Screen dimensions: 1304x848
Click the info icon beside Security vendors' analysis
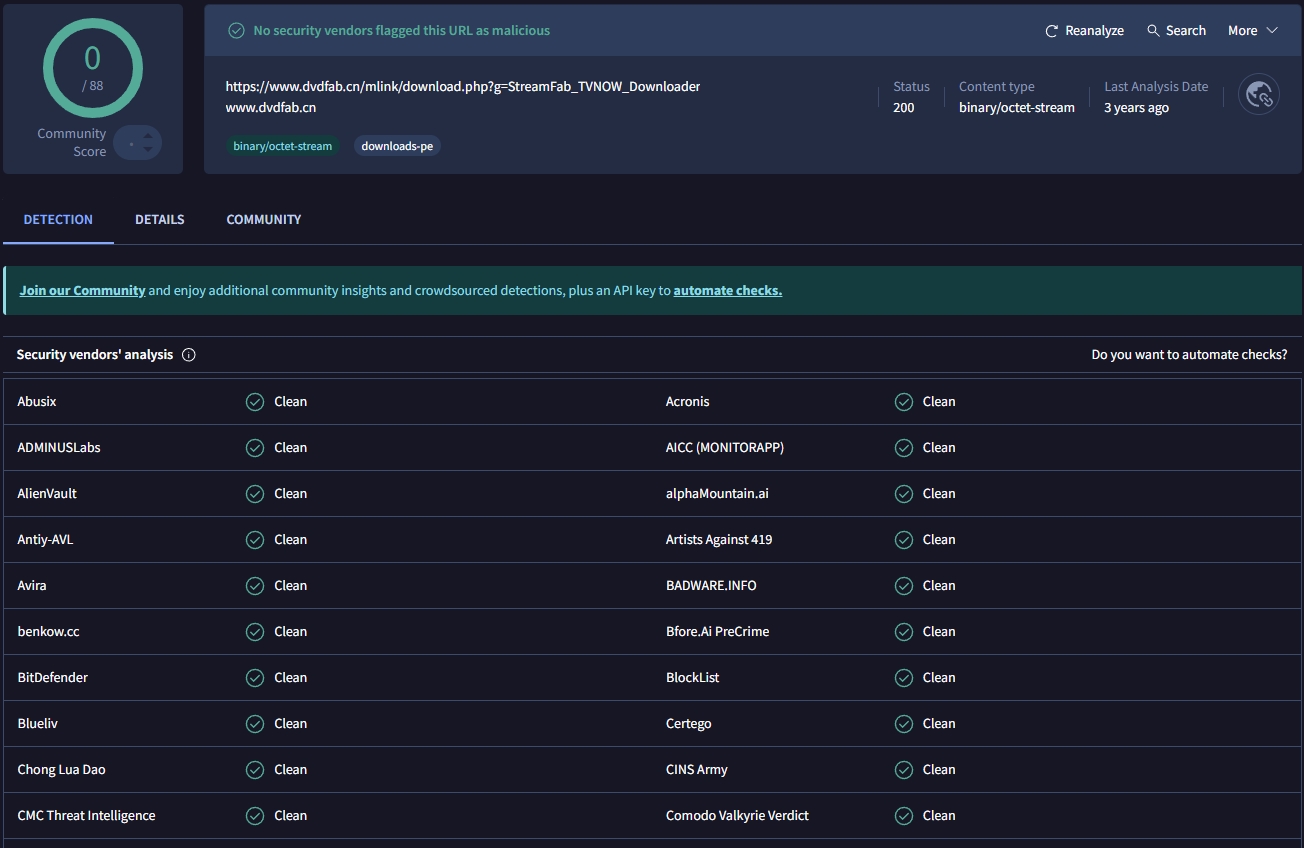coord(189,354)
